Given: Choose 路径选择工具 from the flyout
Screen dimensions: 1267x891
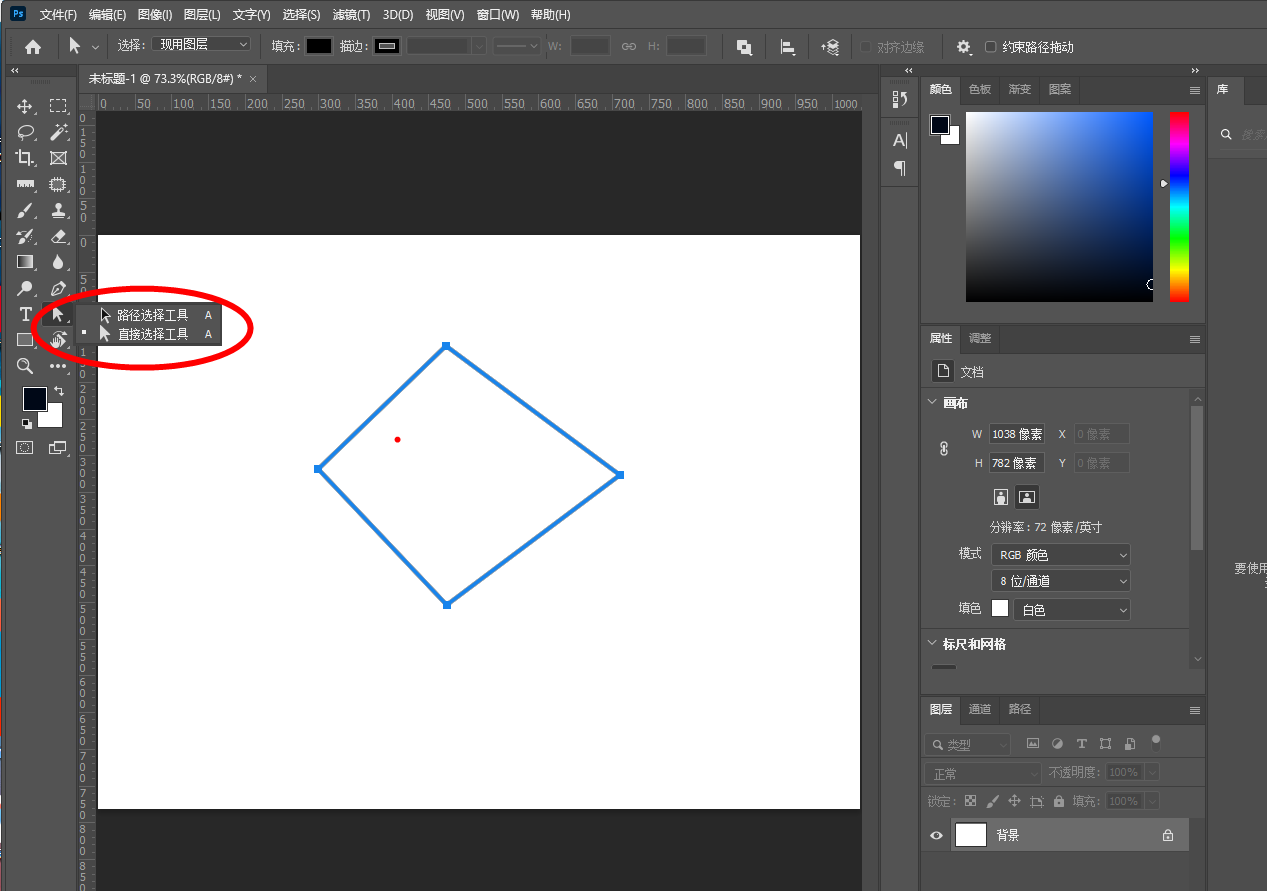Looking at the screenshot, I should click(152, 315).
